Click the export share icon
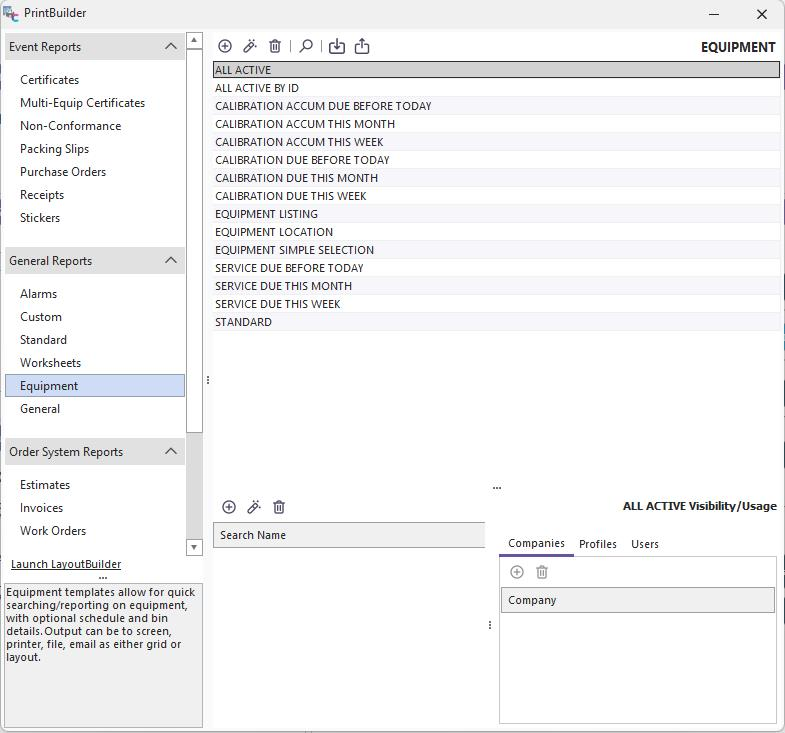785x733 pixels. point(362,46)
